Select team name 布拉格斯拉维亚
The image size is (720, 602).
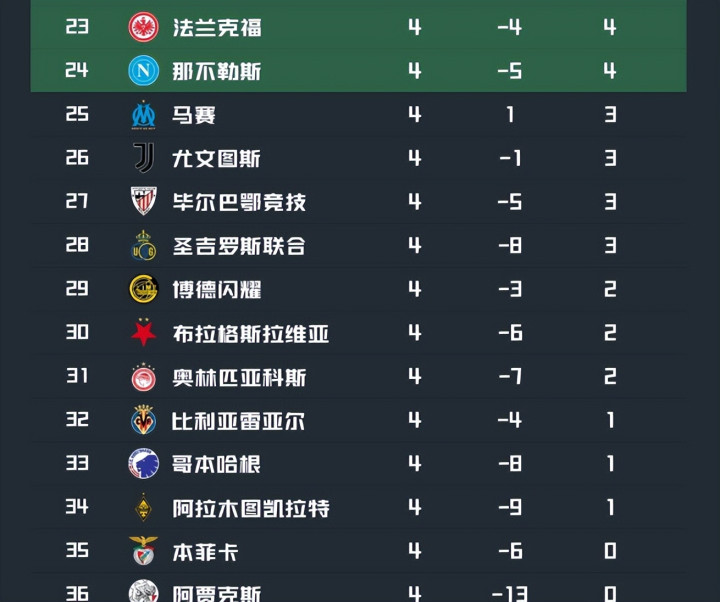[x=250, y=333]
